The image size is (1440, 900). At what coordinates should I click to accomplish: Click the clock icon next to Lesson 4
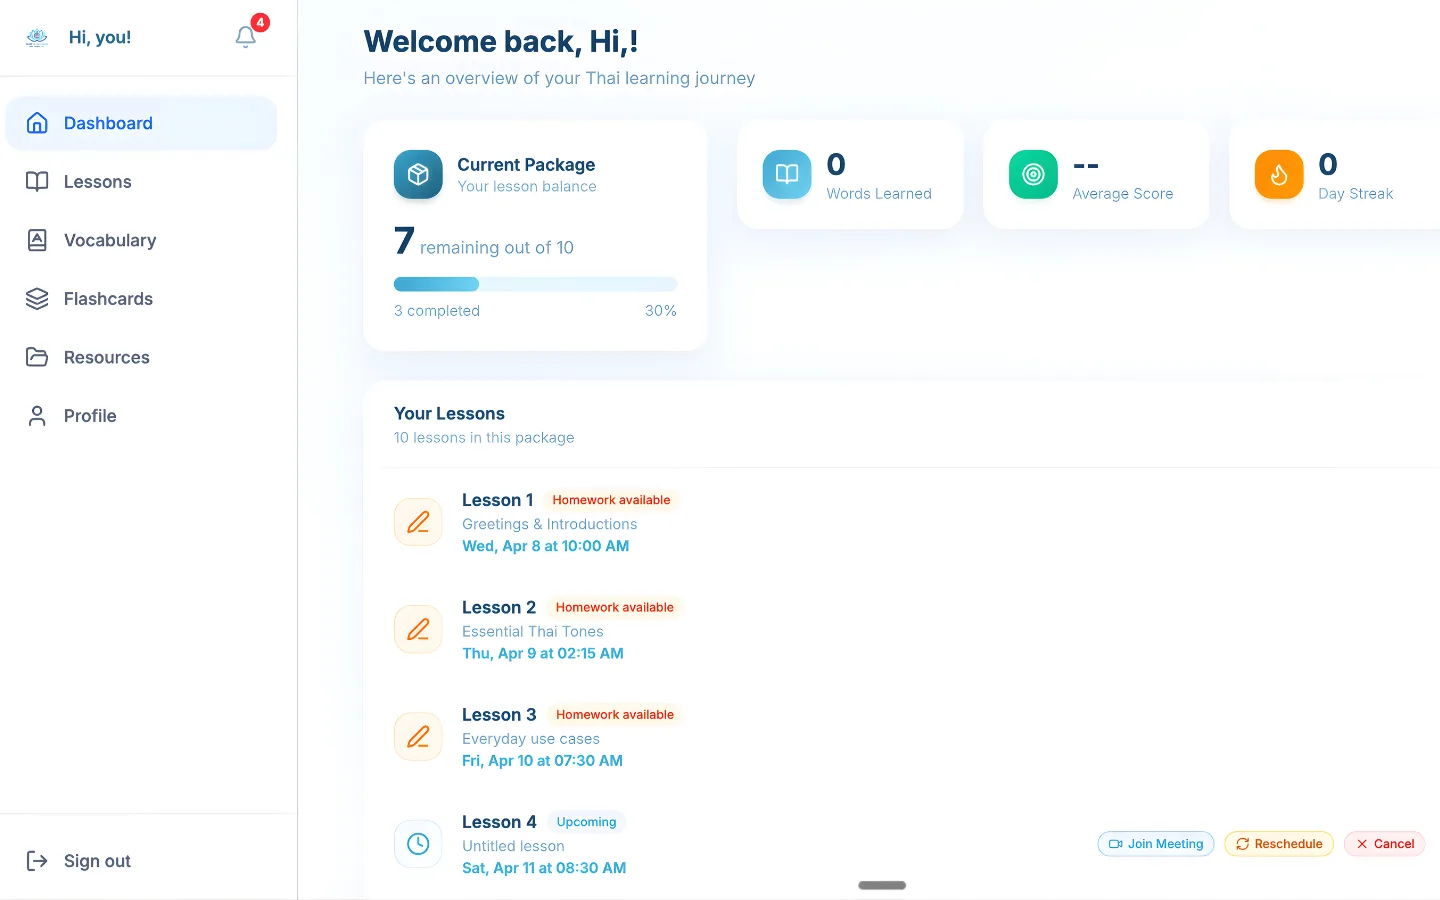[x=418, y=843]
